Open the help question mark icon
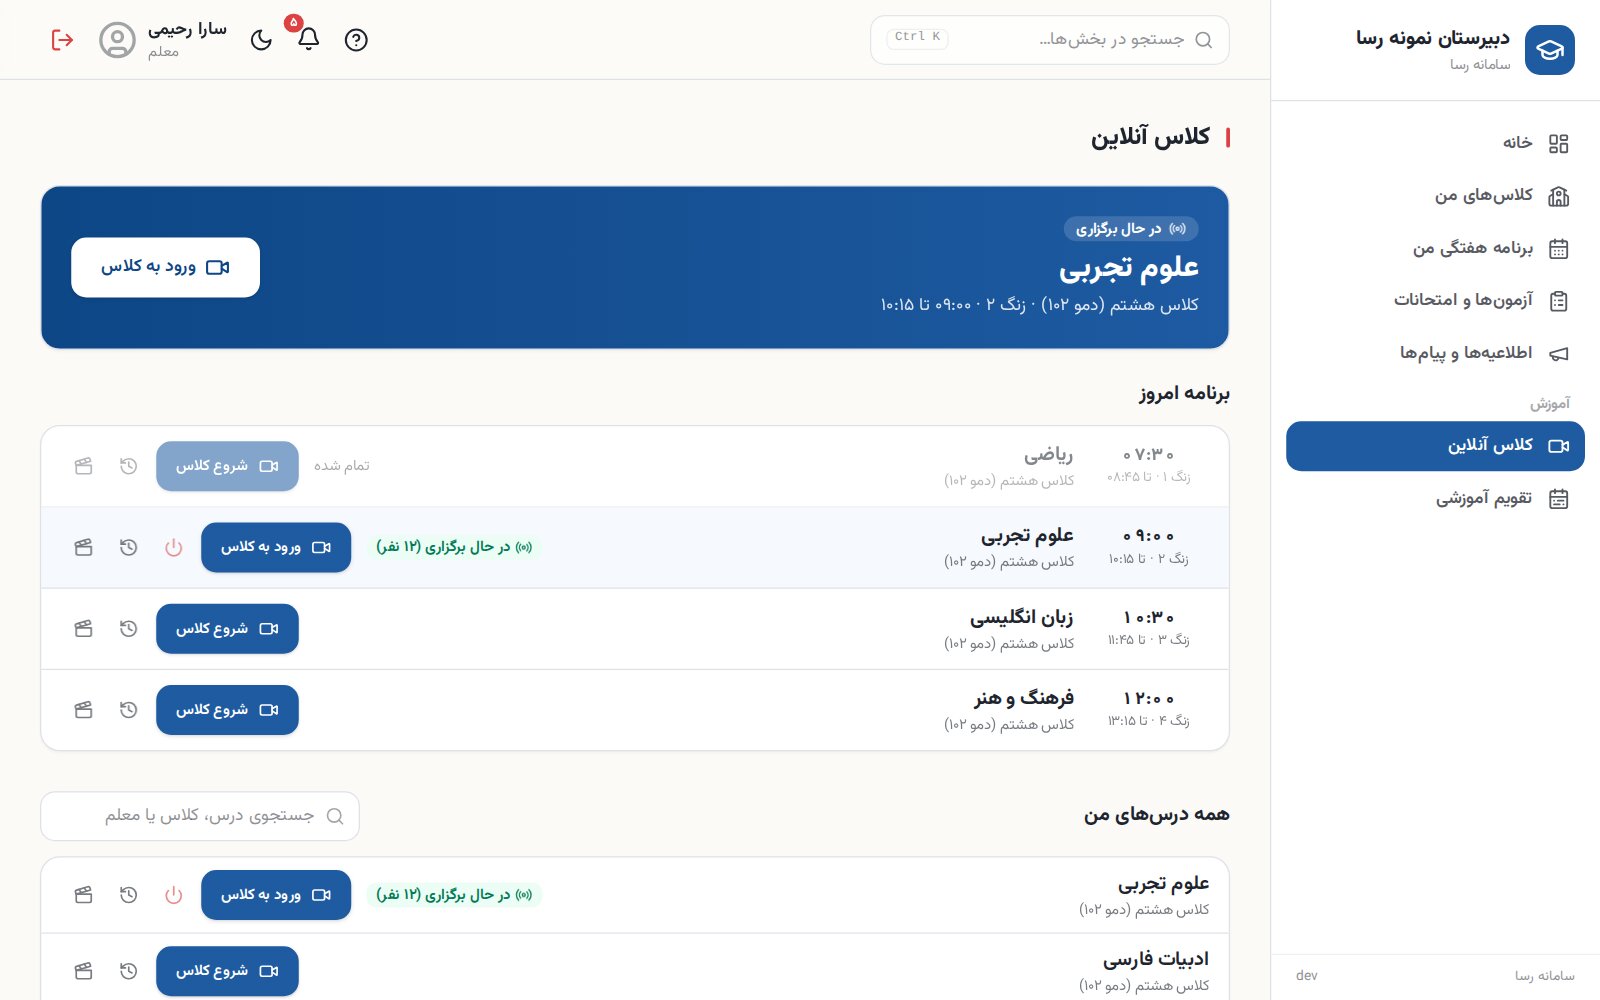 click(356, 40)
